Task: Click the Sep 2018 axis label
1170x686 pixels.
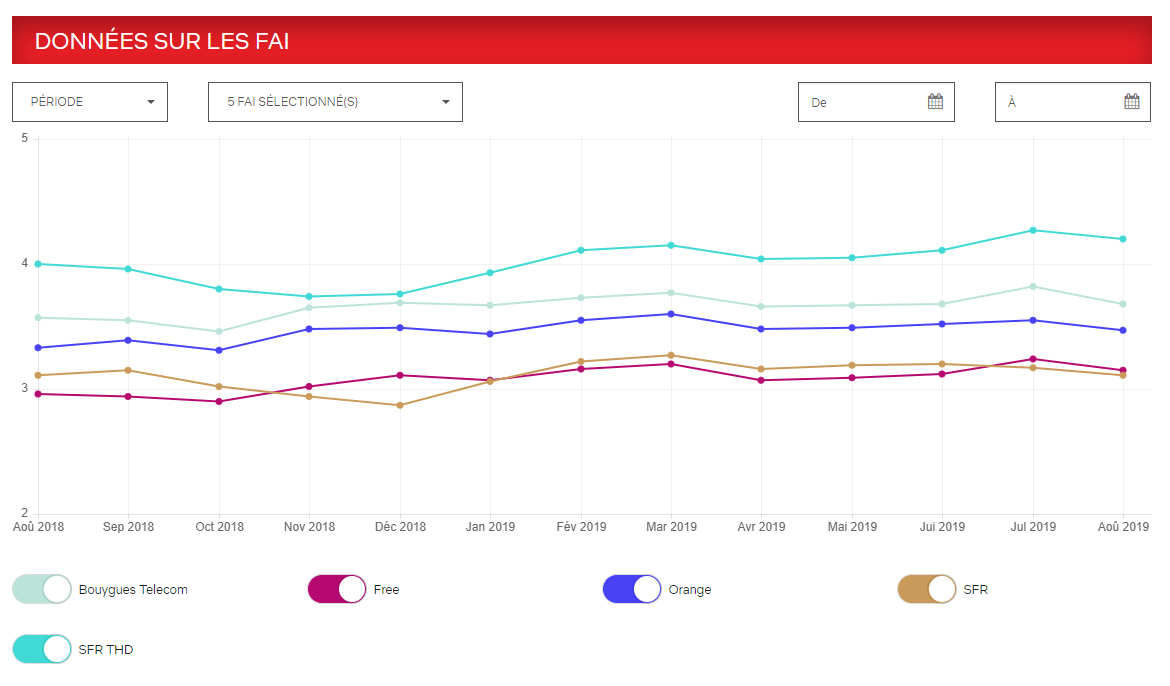Action: pos(128,527)
